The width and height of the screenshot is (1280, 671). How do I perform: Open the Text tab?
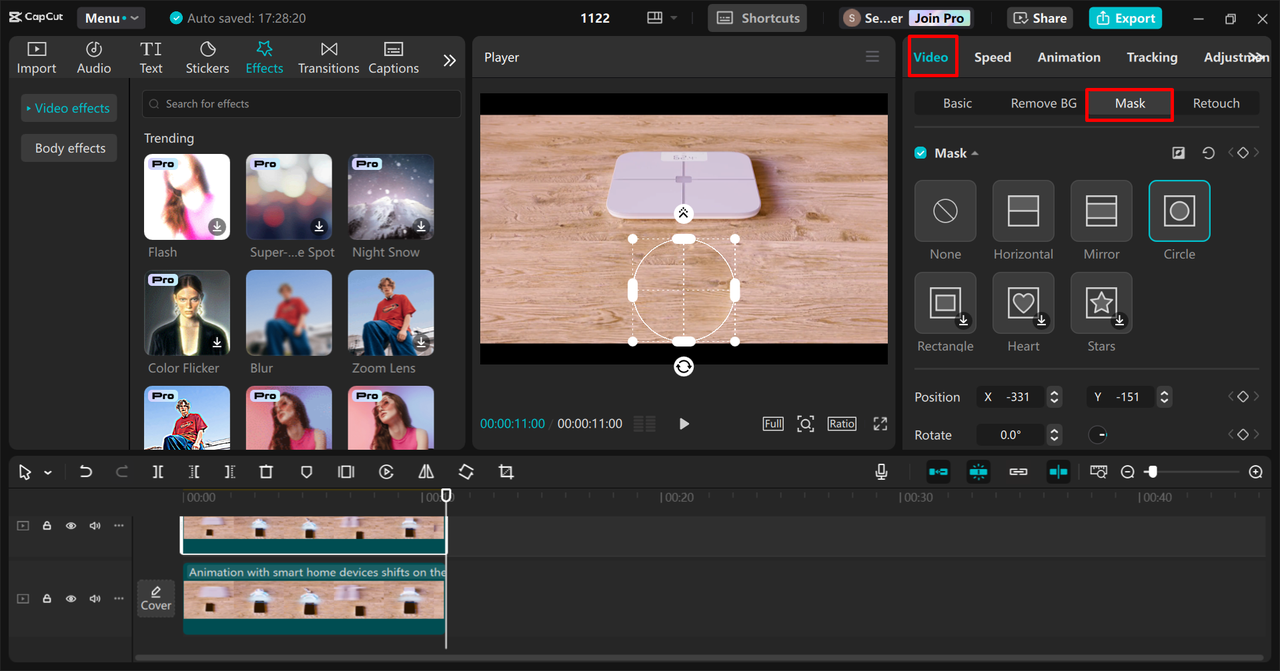[151, 58]
